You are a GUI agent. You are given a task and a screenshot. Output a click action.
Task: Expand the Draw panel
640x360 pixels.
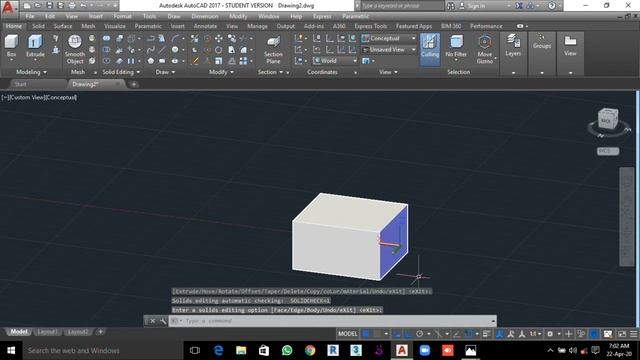(x=165, y=72)
